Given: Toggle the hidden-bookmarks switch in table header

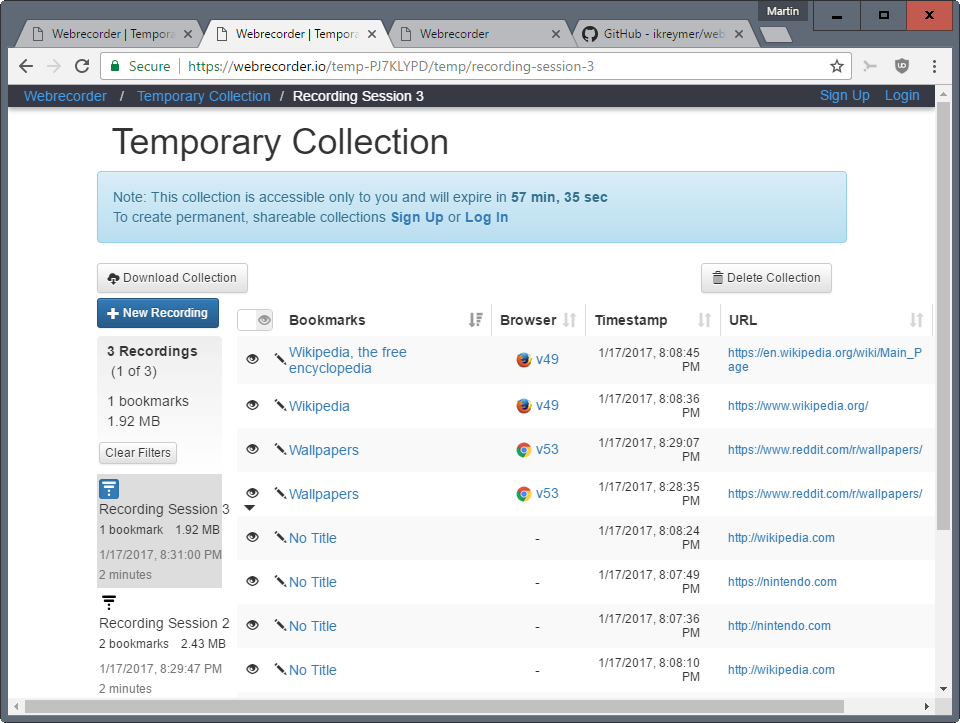Looking at the screenshot, I should click(x=255, y=320).
